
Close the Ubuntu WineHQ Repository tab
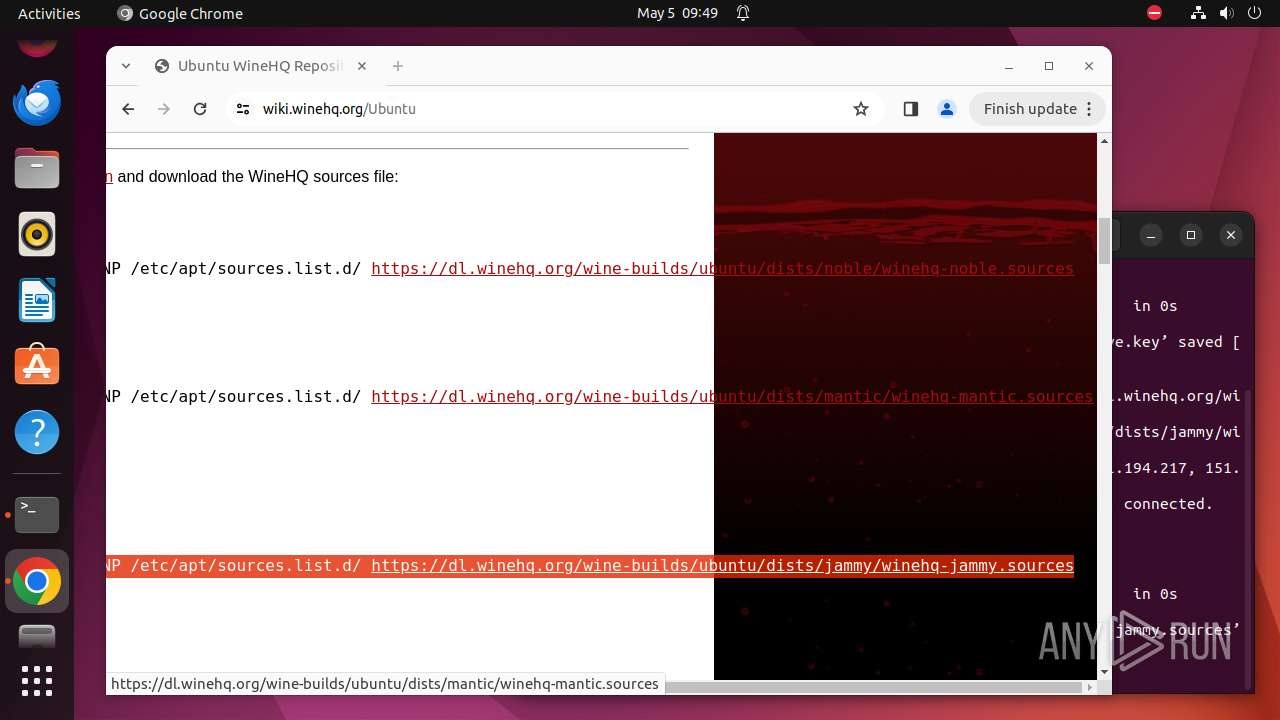coord(362,66)
